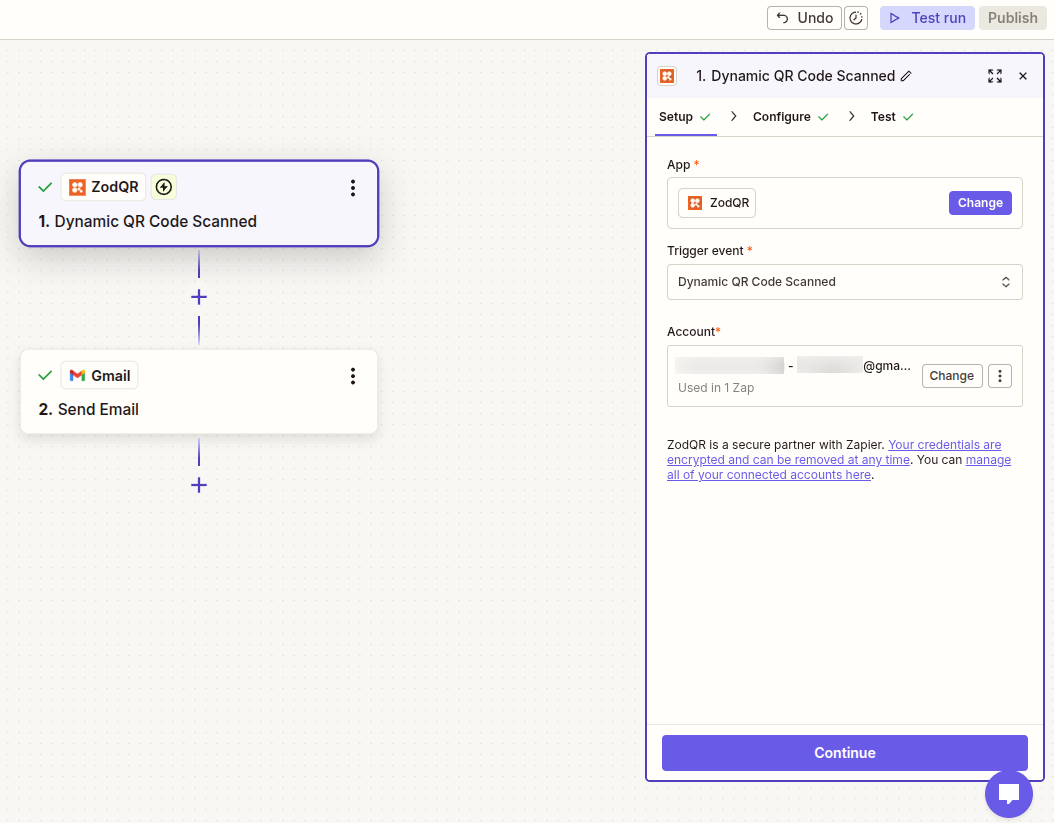Open manage connected accounts link
This screenshot has width=1054, height=823.
(839, 467)
